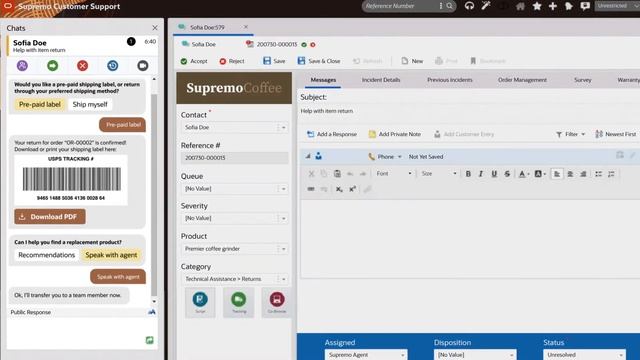Open the Disposition dropdown
Viewport: 640px width, 360px height.
[475, 355]
